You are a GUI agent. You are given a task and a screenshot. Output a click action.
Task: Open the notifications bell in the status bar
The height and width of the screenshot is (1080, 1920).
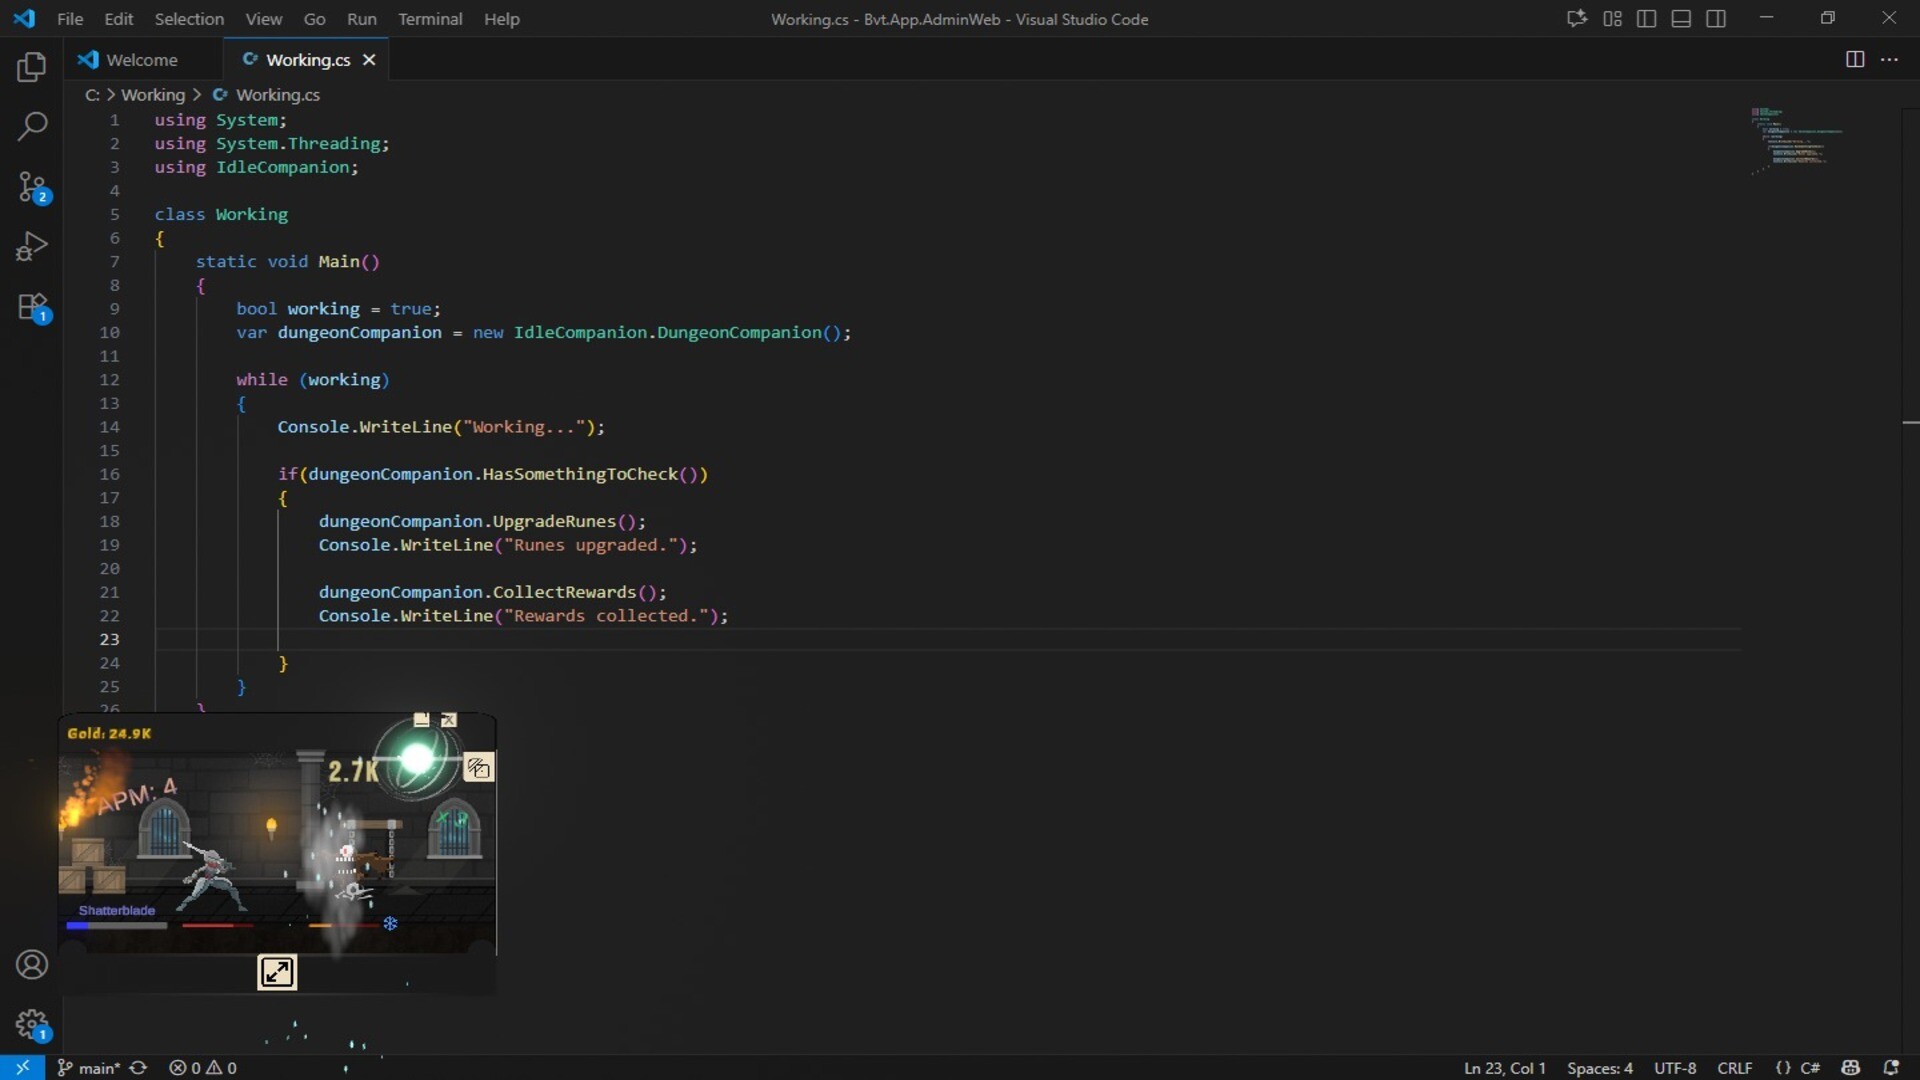pyautogui.click(x=1893, y=1067)
